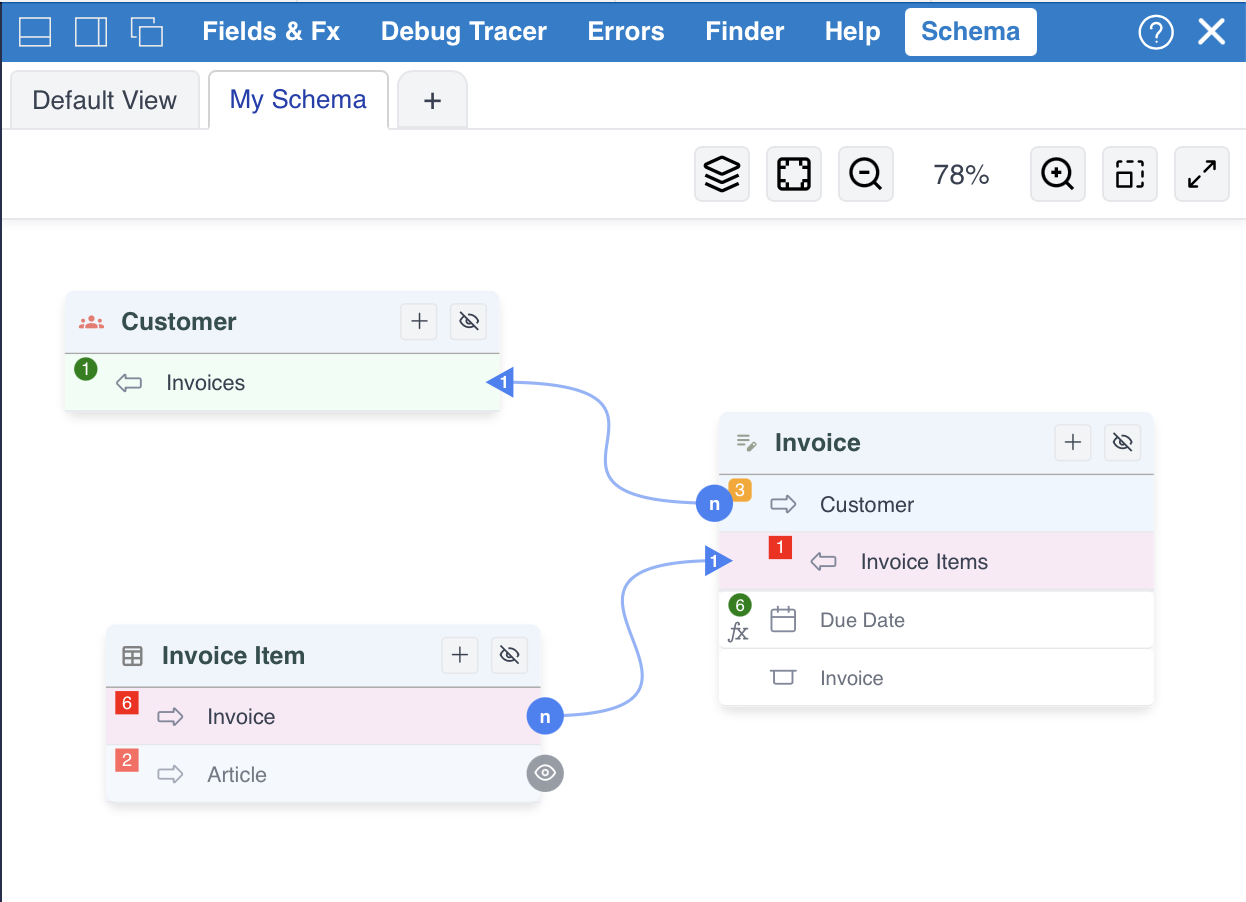Expand Invoice table with plus button
The height and width of the screenshot is (902, 1246).
click(x=1073, y=442)
